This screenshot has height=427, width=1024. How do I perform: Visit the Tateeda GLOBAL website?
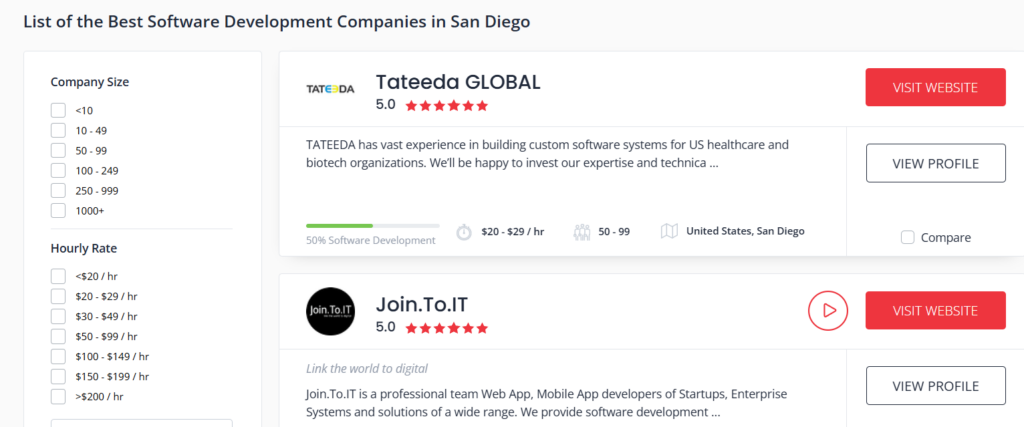[935, 87]
